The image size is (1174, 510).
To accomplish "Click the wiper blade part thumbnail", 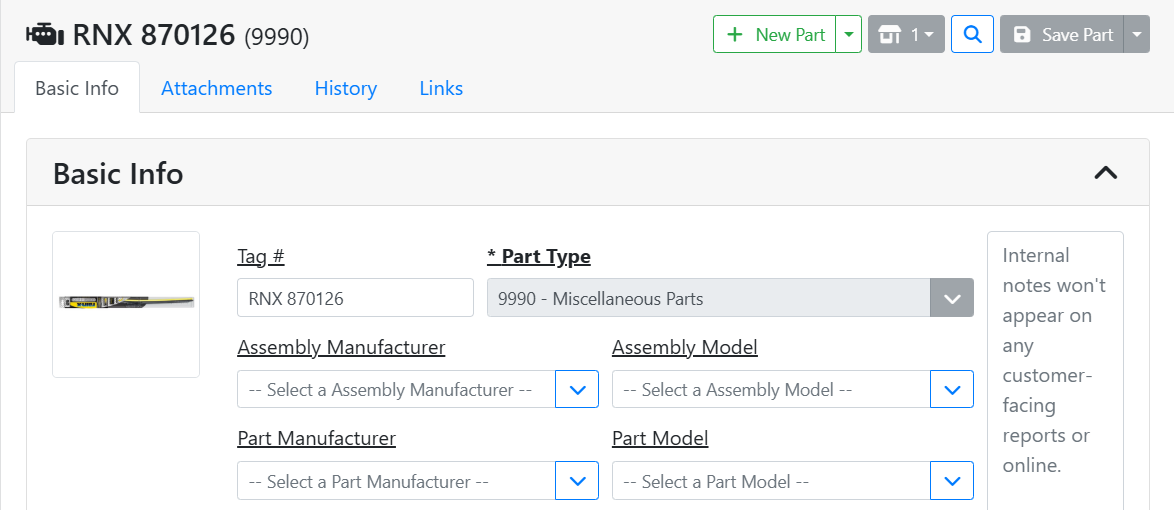I will tap(126, 303).
